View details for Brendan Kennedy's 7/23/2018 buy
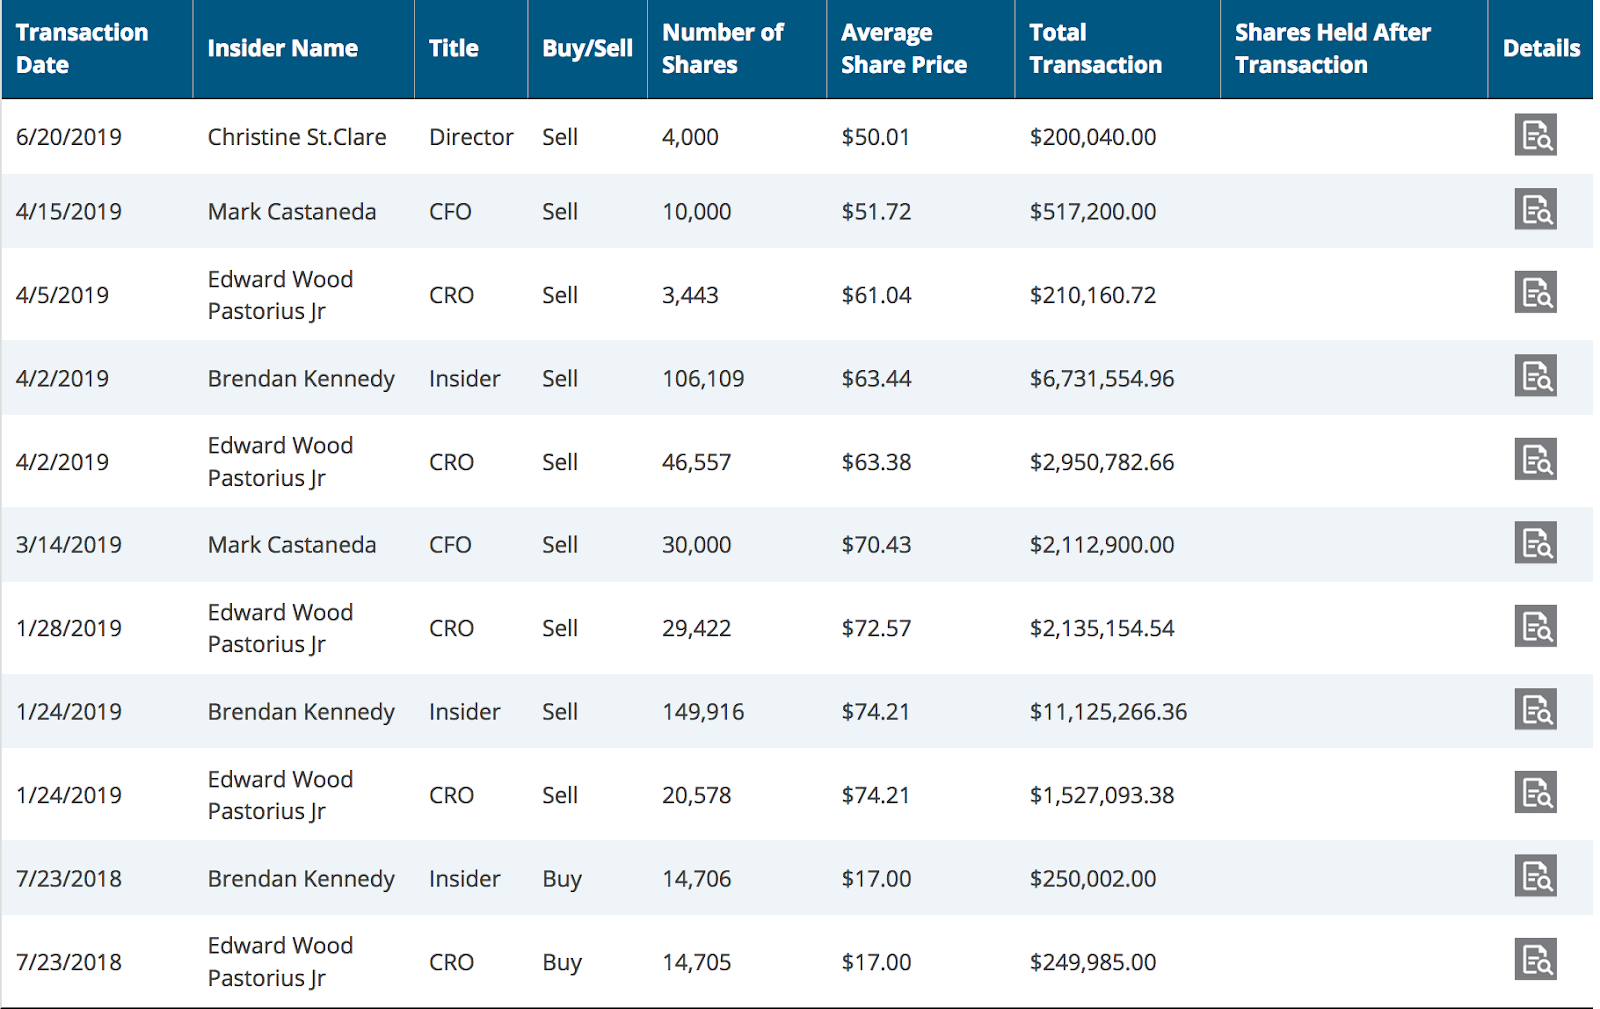1600x1009 pixels. pyautogui.click(x=1535, y=876)
